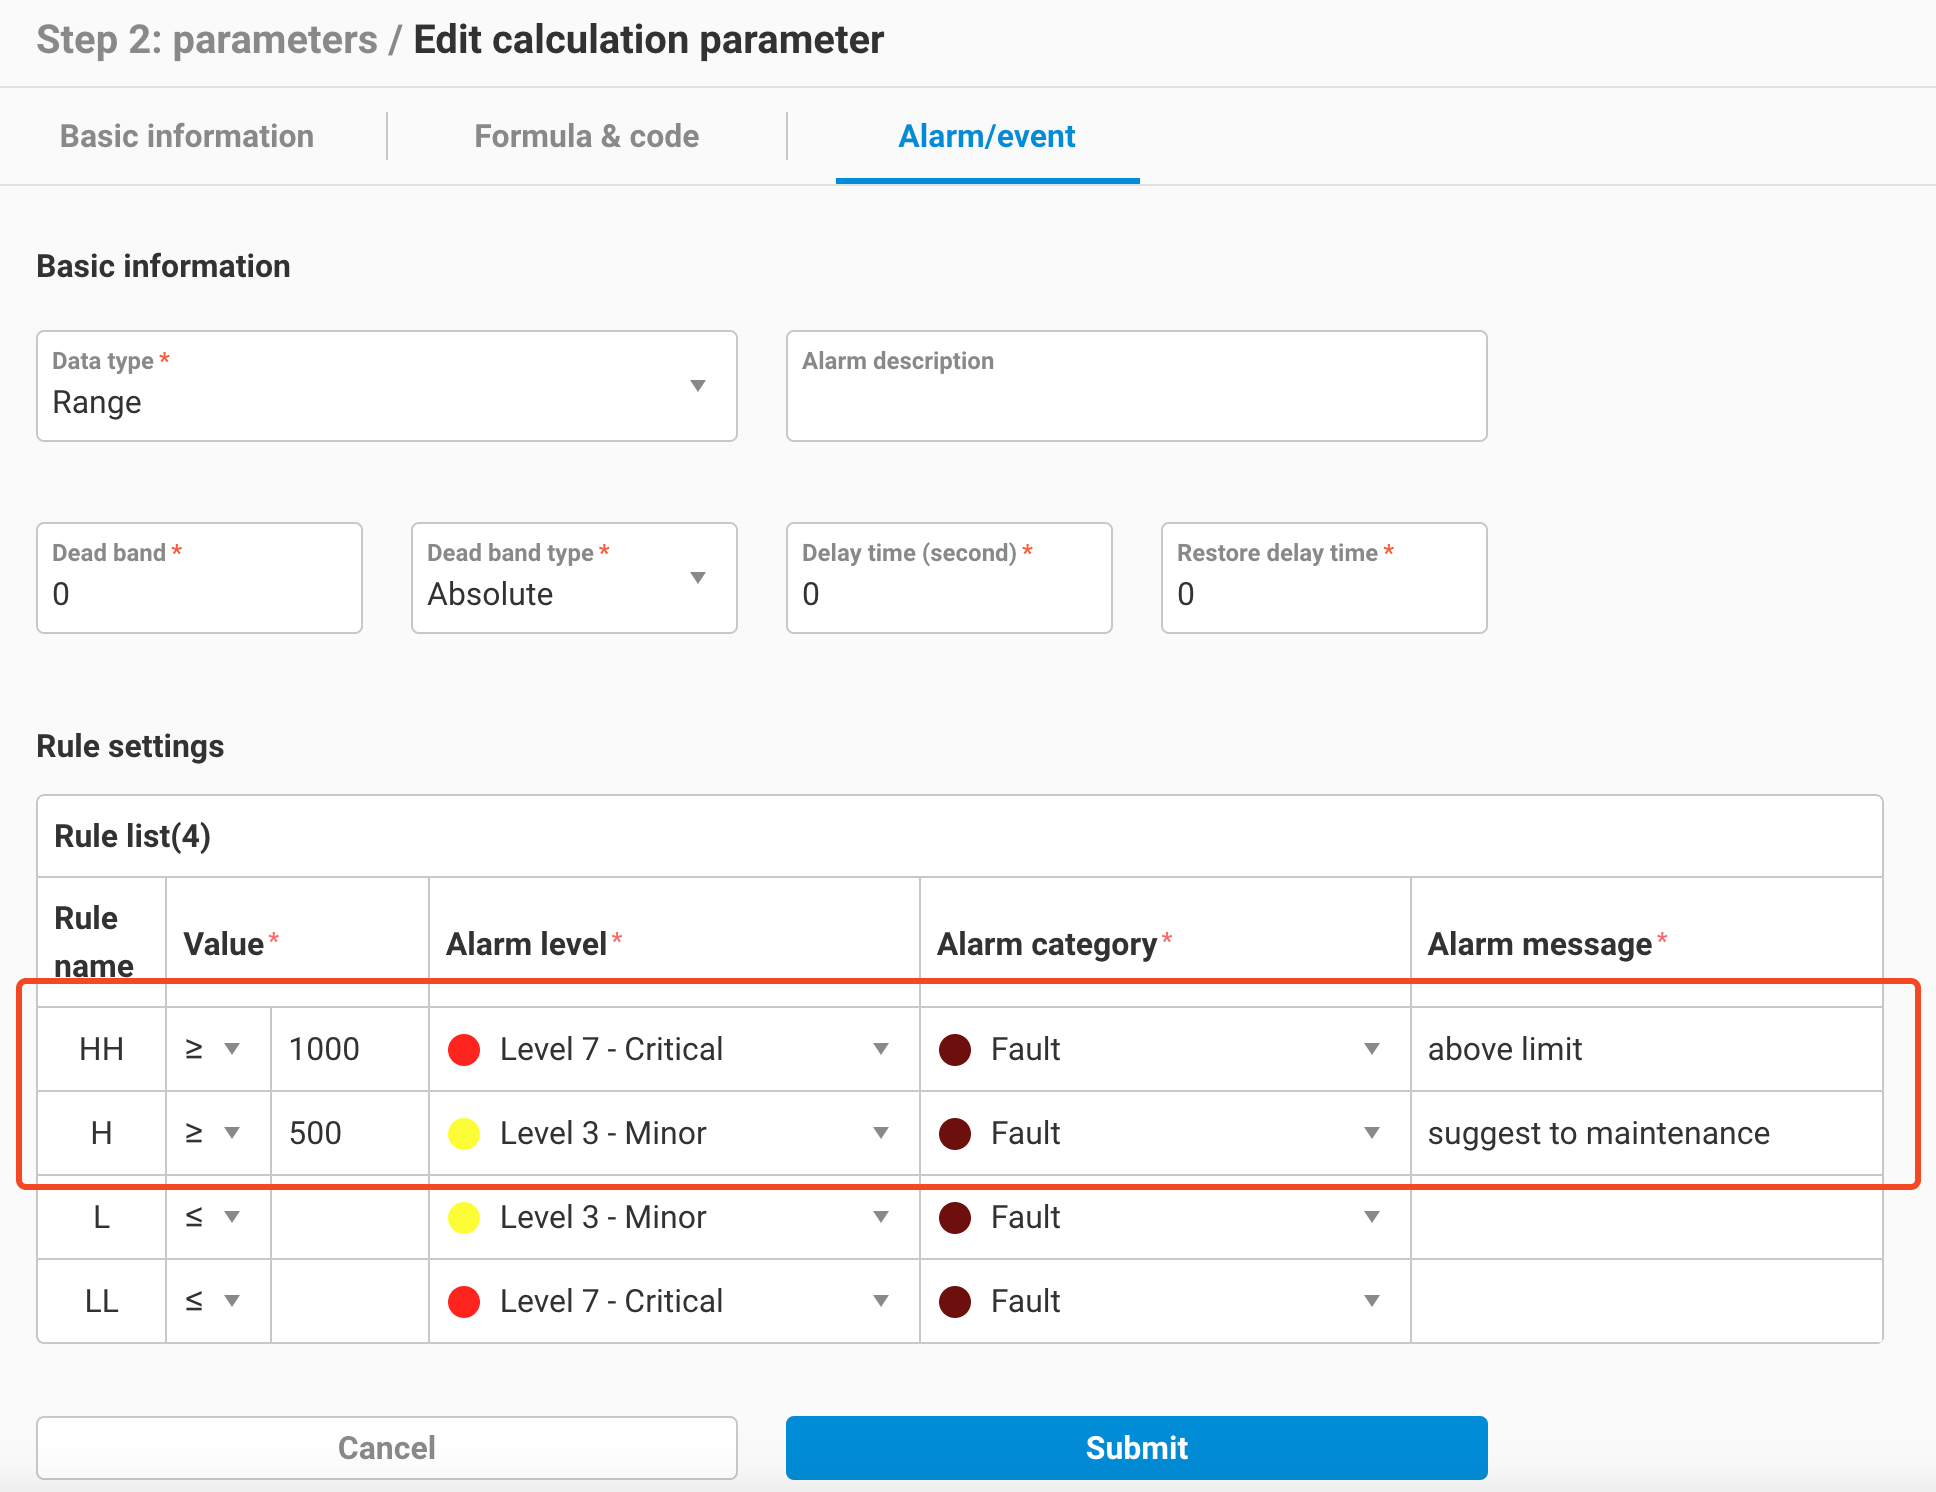Click the HH value field showing 1000
Viewport: 1936px width, 1492px height.
347,1049
